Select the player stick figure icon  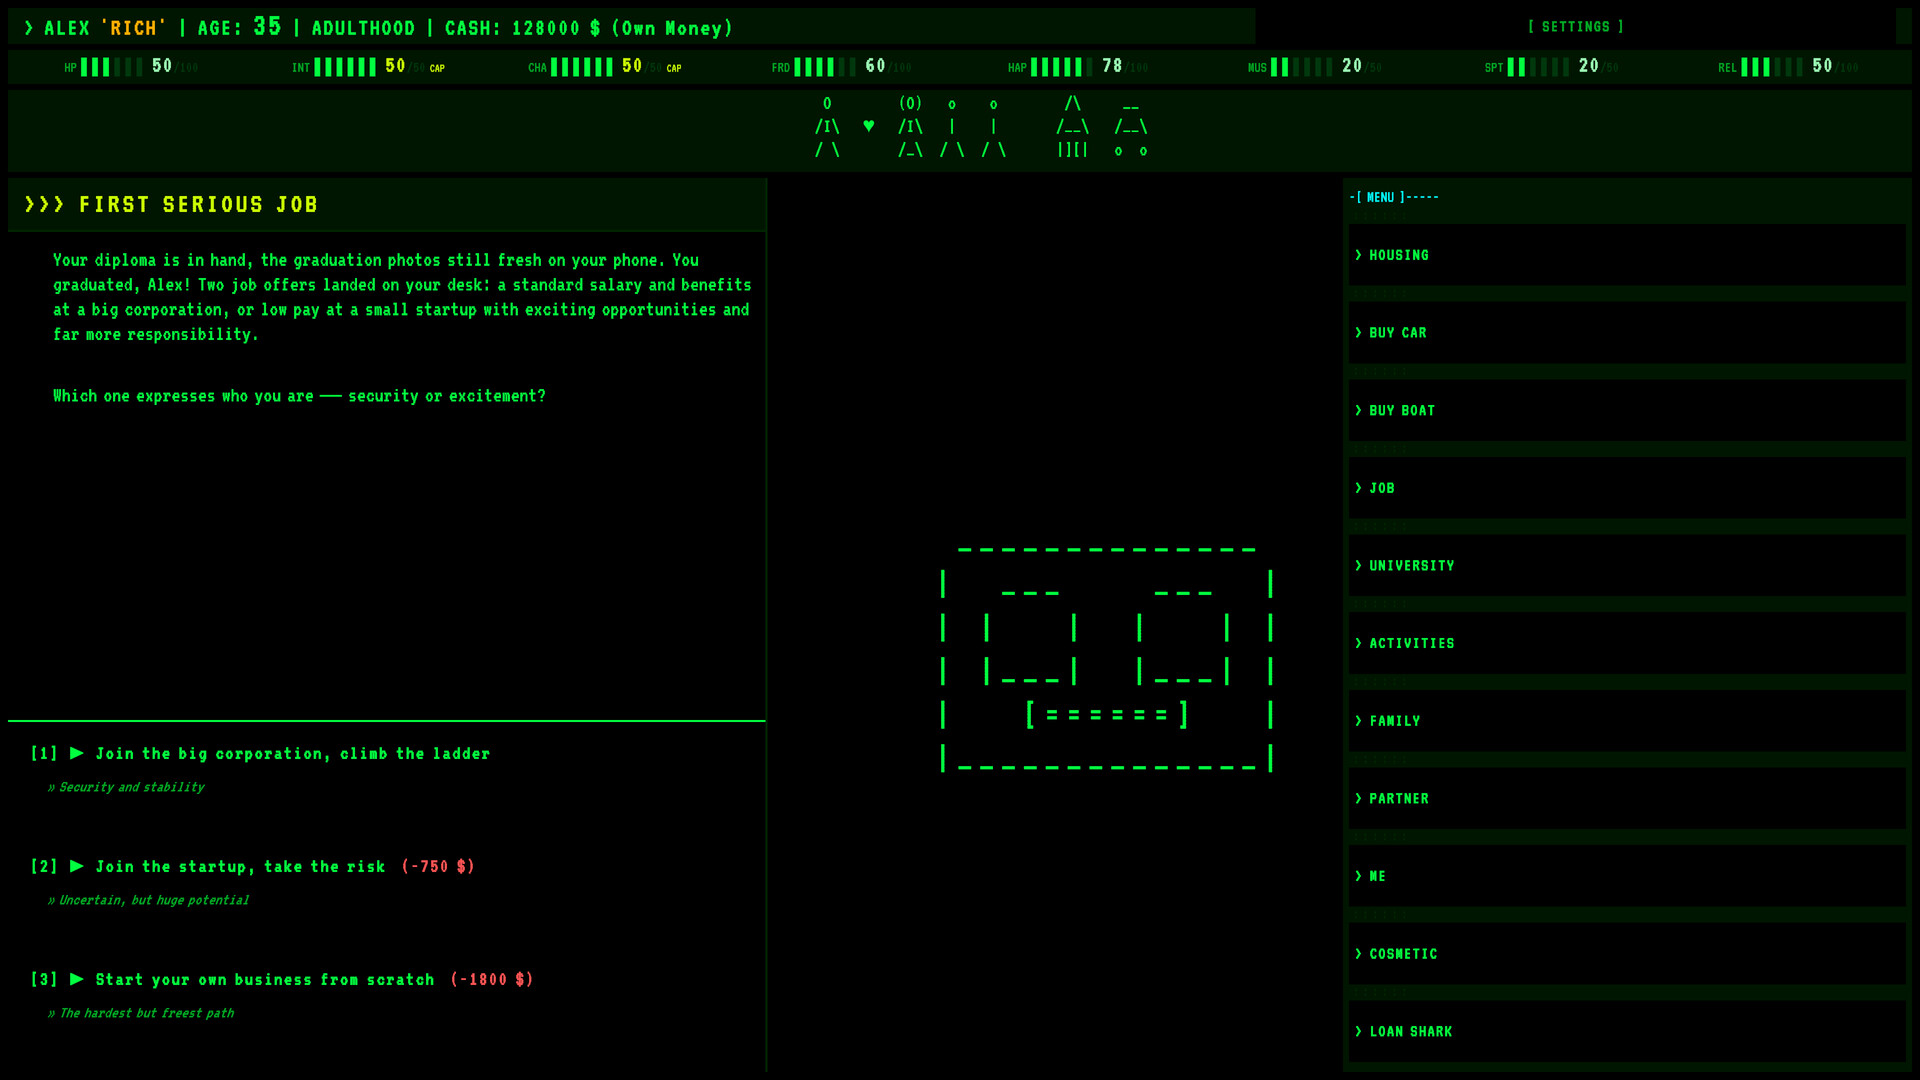[x=827, y=127]
